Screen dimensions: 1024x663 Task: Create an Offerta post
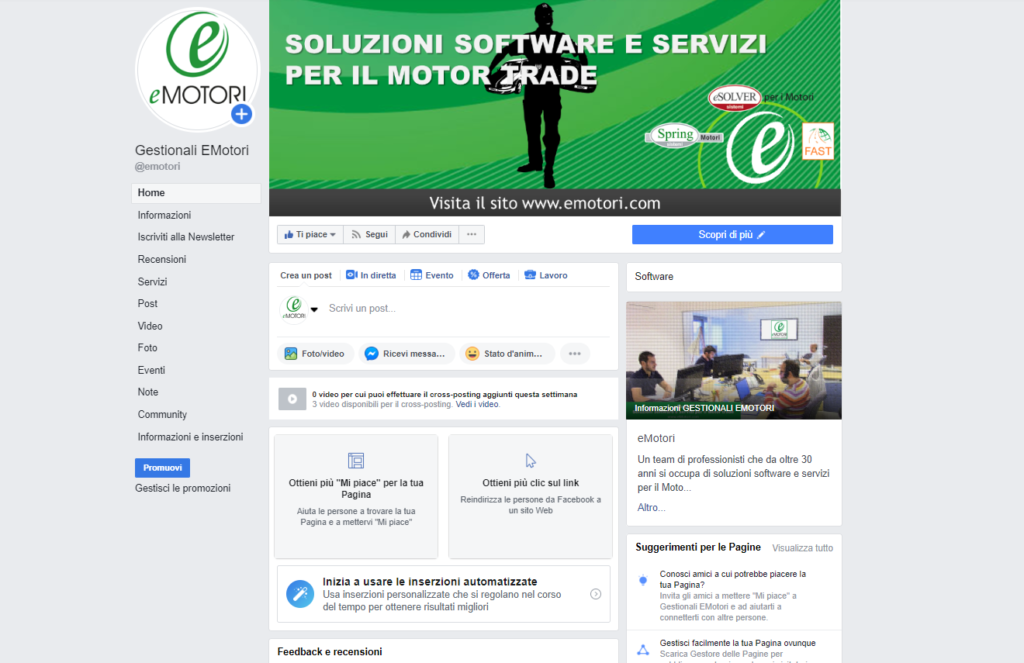click(x=489, y=275)
